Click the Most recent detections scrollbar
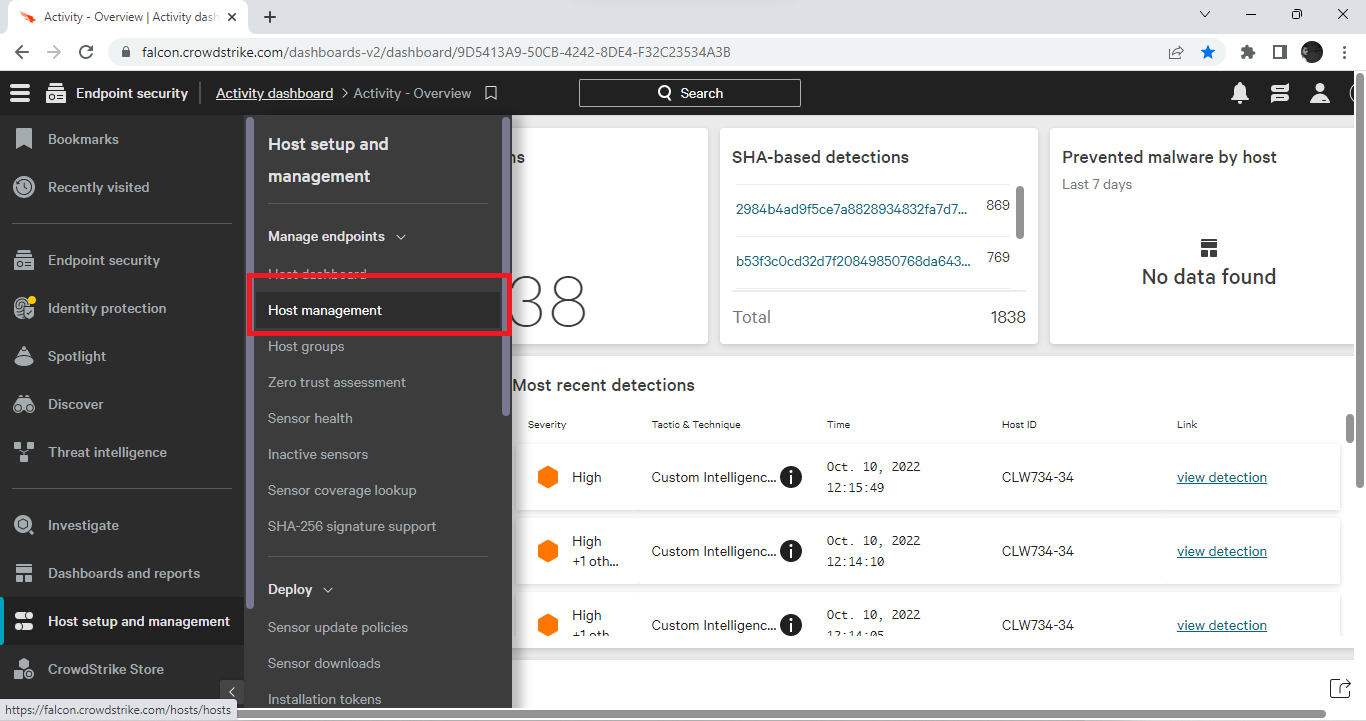 tap(1349, 428)
